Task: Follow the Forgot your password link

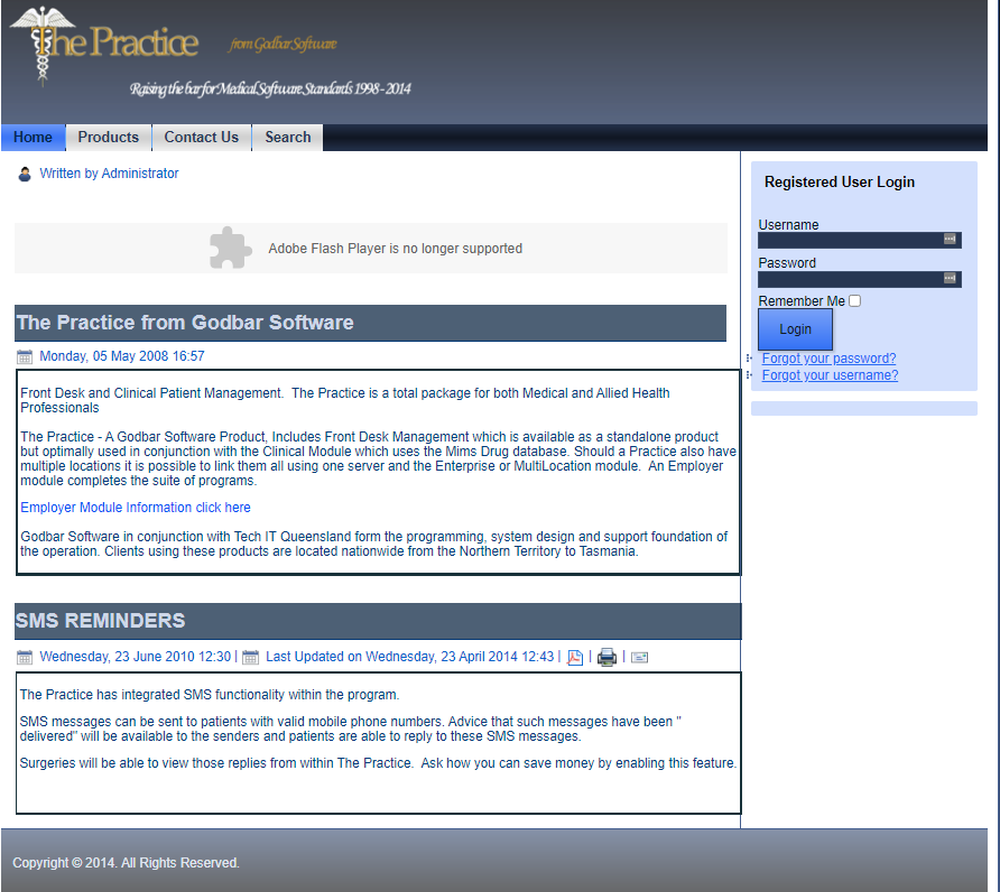Action: (828, 358)
